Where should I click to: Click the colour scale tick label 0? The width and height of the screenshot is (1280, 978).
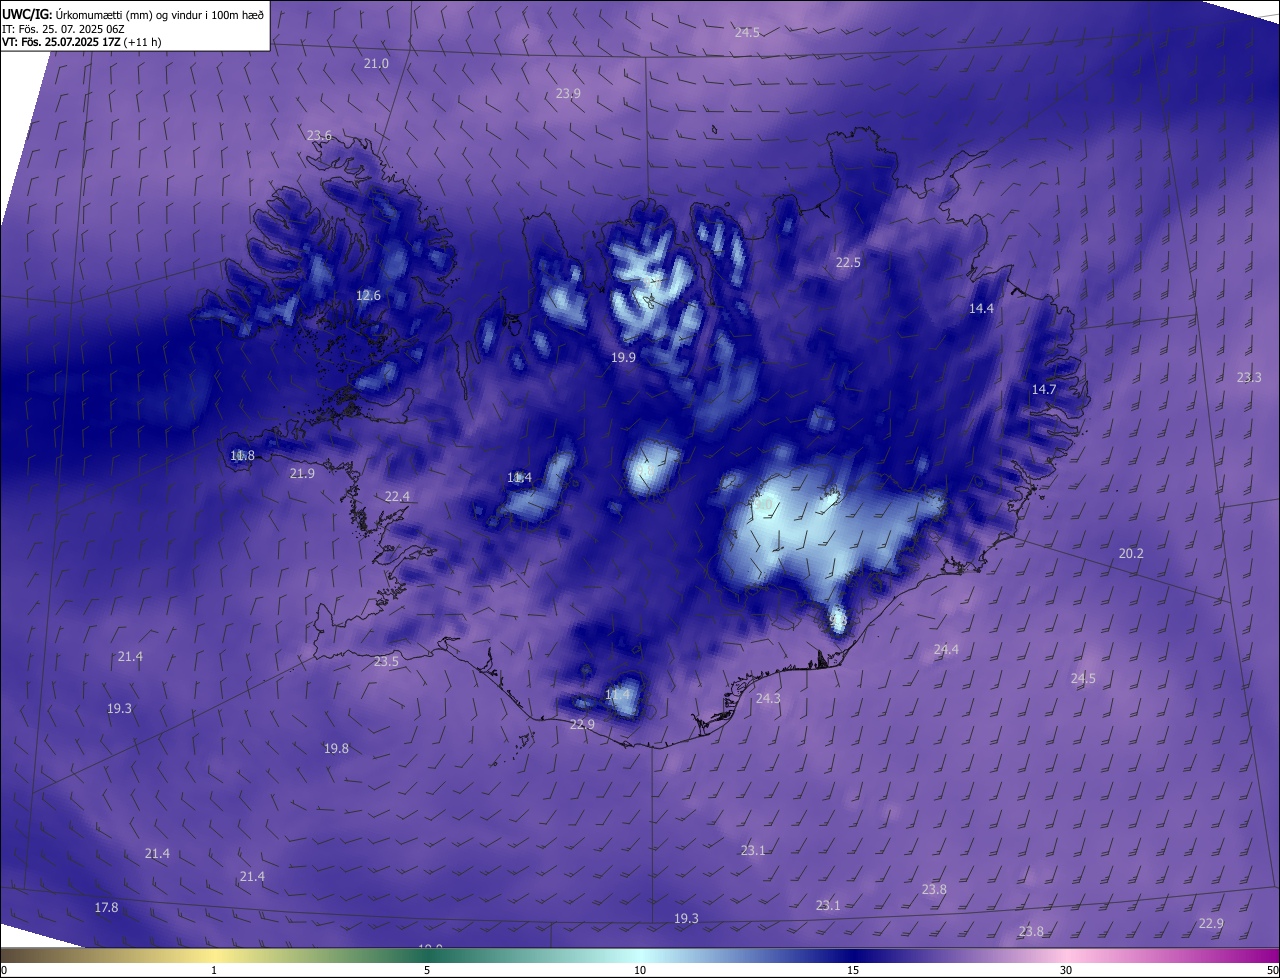click(x=3, y=970)
